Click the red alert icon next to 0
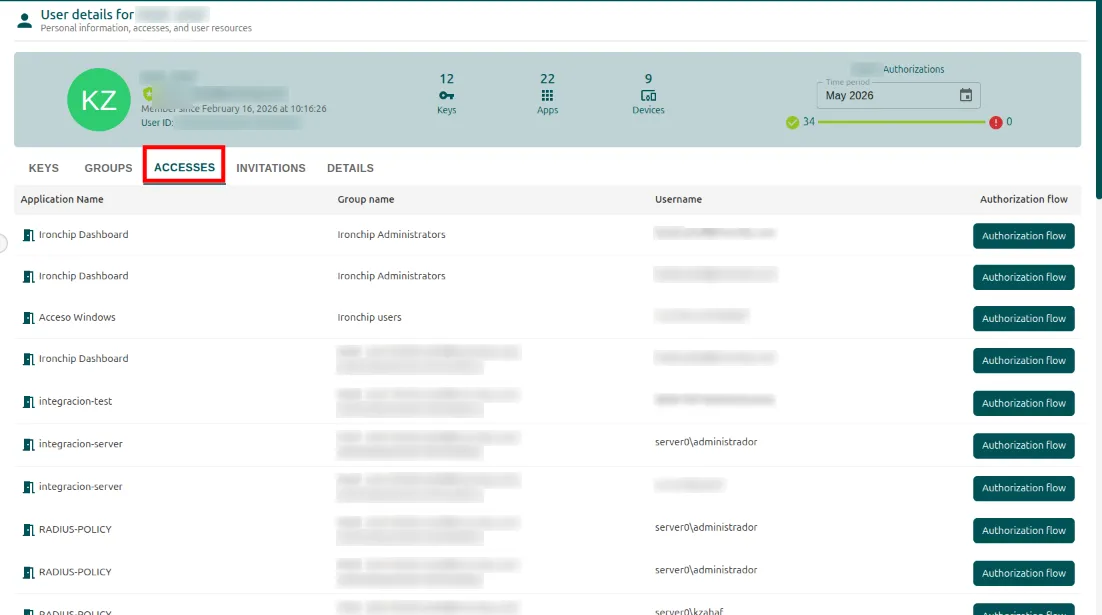Image resolution: width=1102 pixels, height=615 pixels. point(995,122)
